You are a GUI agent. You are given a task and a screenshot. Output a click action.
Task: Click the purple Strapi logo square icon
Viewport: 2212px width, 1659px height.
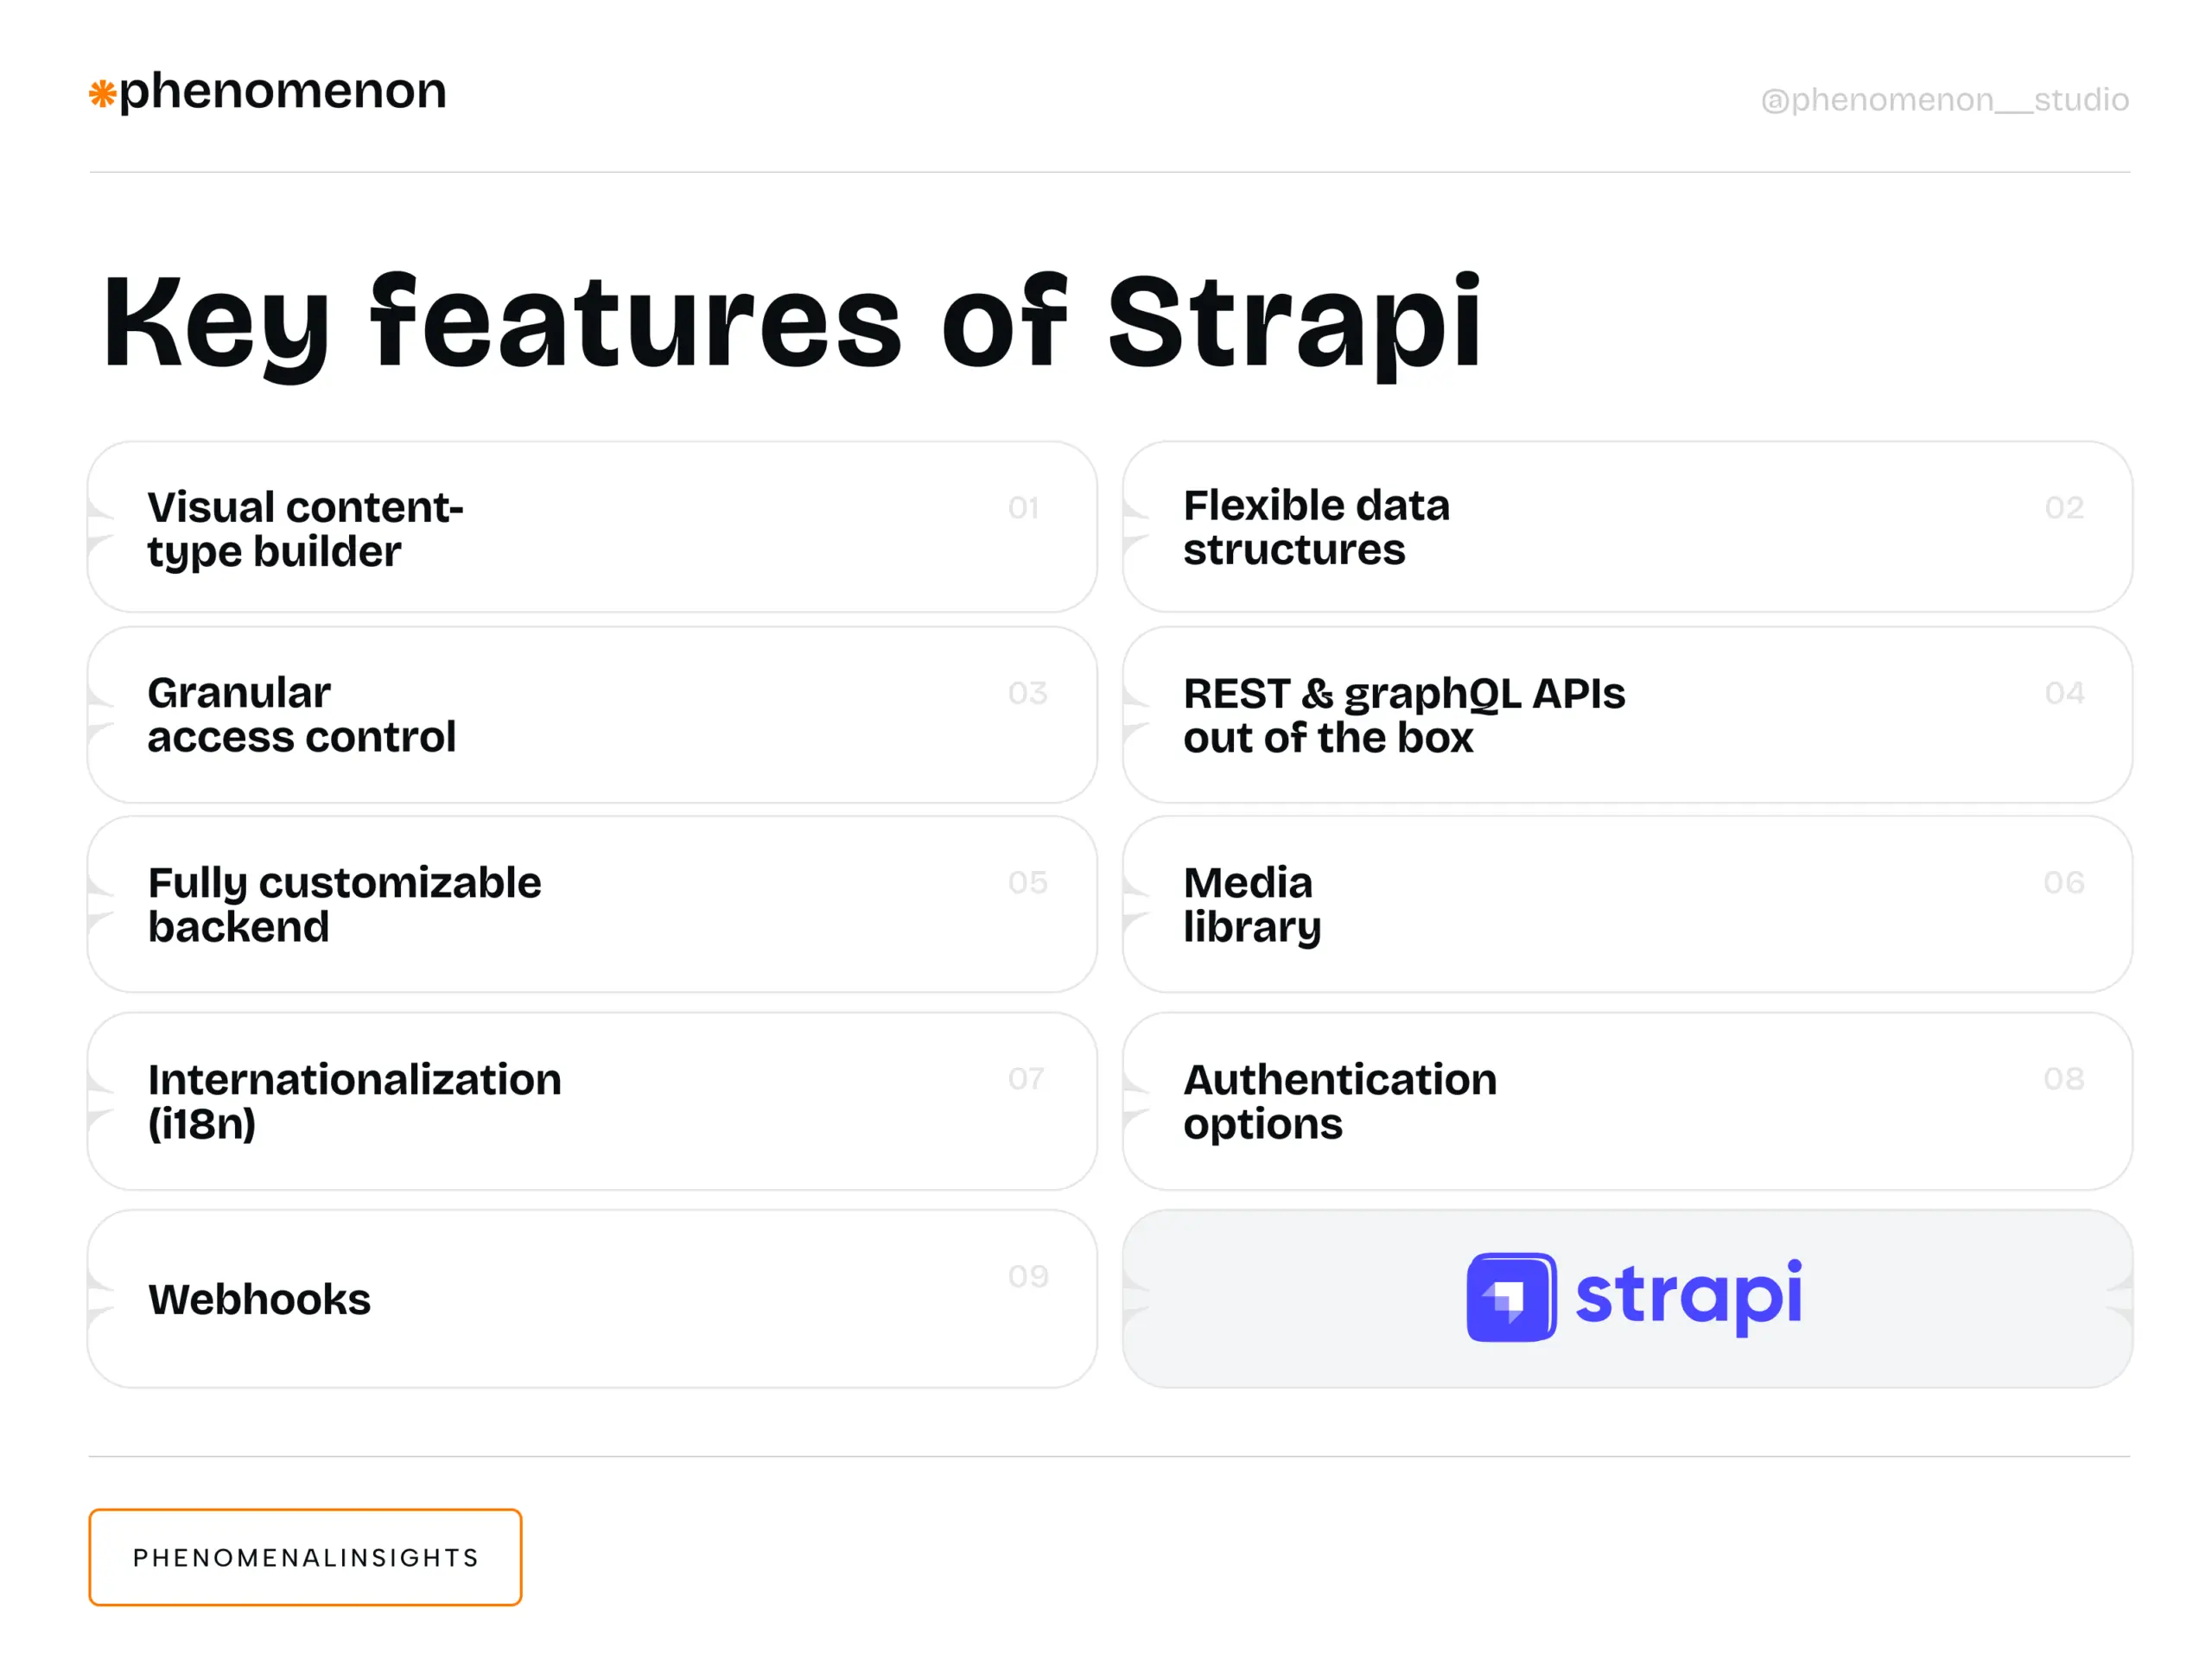(1510, 1297)
